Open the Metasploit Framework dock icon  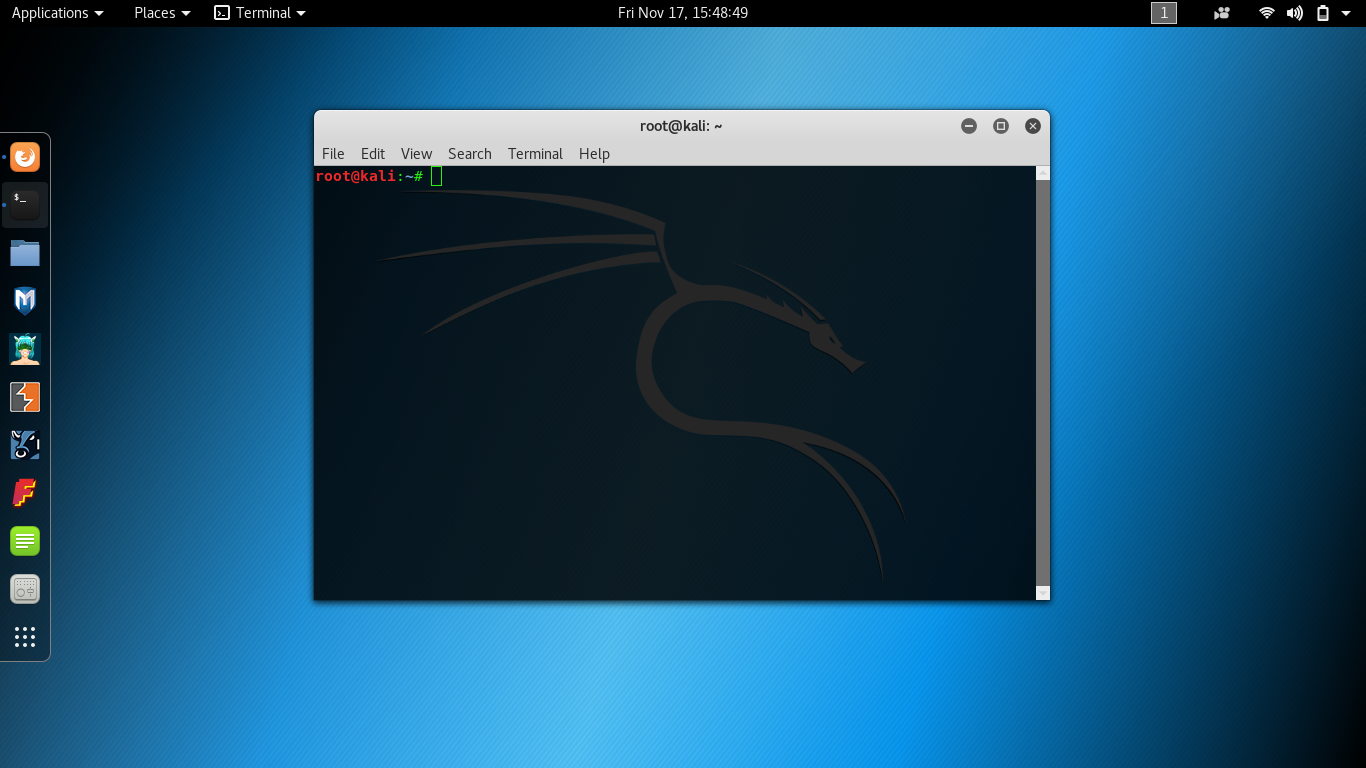pyautogui.click(x=25, y=301)
